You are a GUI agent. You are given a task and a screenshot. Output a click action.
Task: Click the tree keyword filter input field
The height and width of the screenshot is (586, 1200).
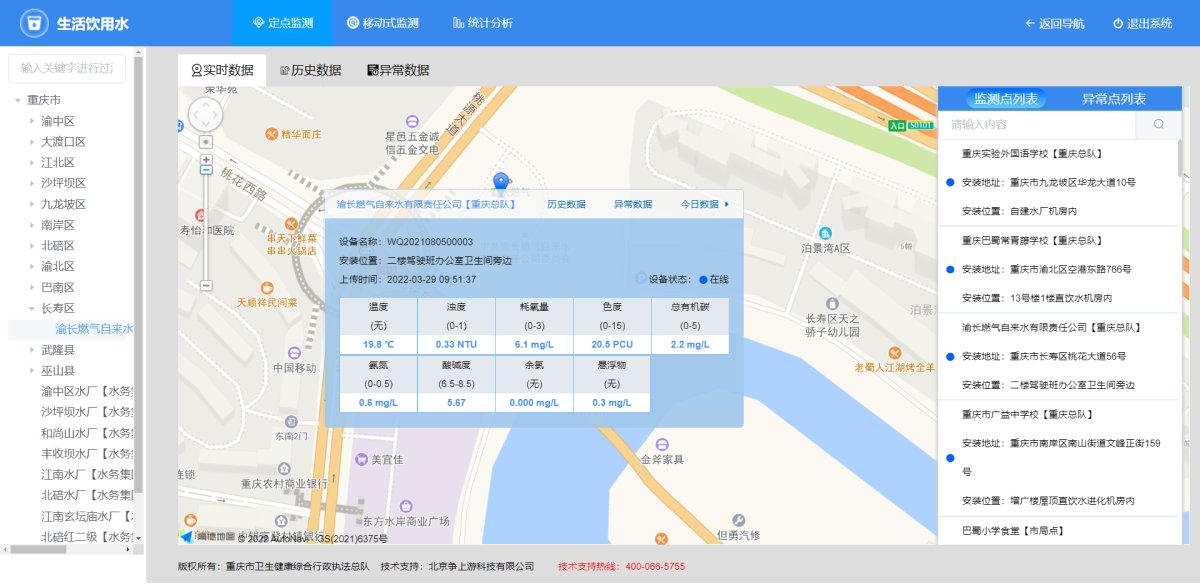coord(67,69)
